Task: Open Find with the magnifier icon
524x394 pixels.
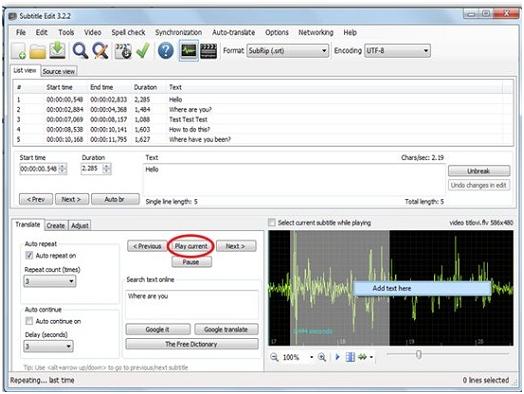Action: click(80, 51)
